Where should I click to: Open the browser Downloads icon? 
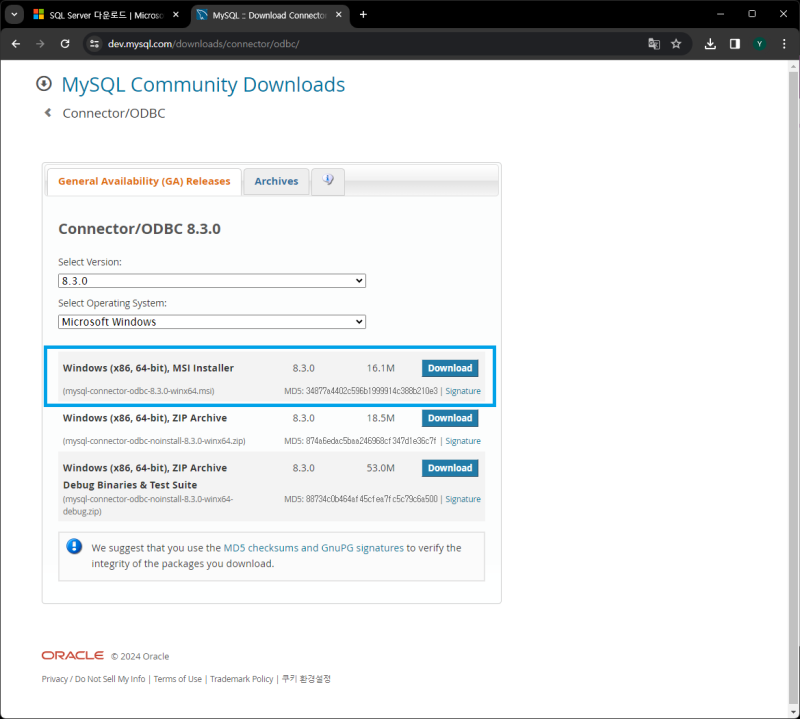pyautogui.click(x=710, y=44)
